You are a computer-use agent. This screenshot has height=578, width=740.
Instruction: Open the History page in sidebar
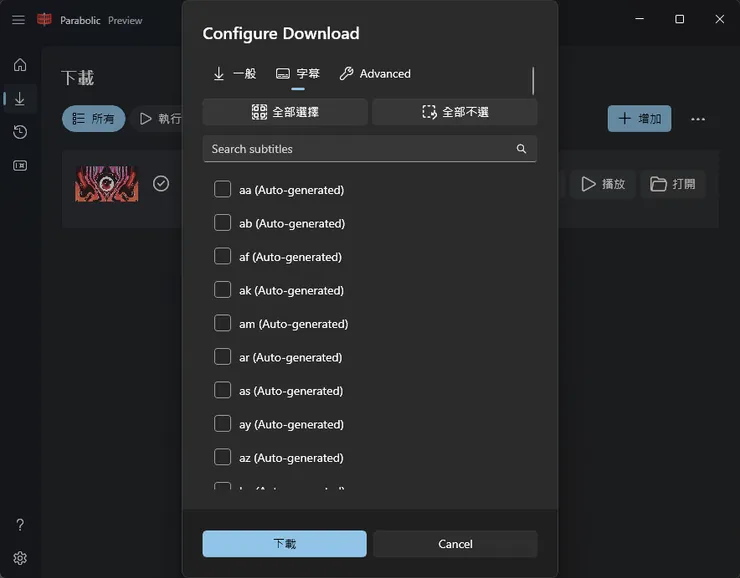tap(20, 132)
